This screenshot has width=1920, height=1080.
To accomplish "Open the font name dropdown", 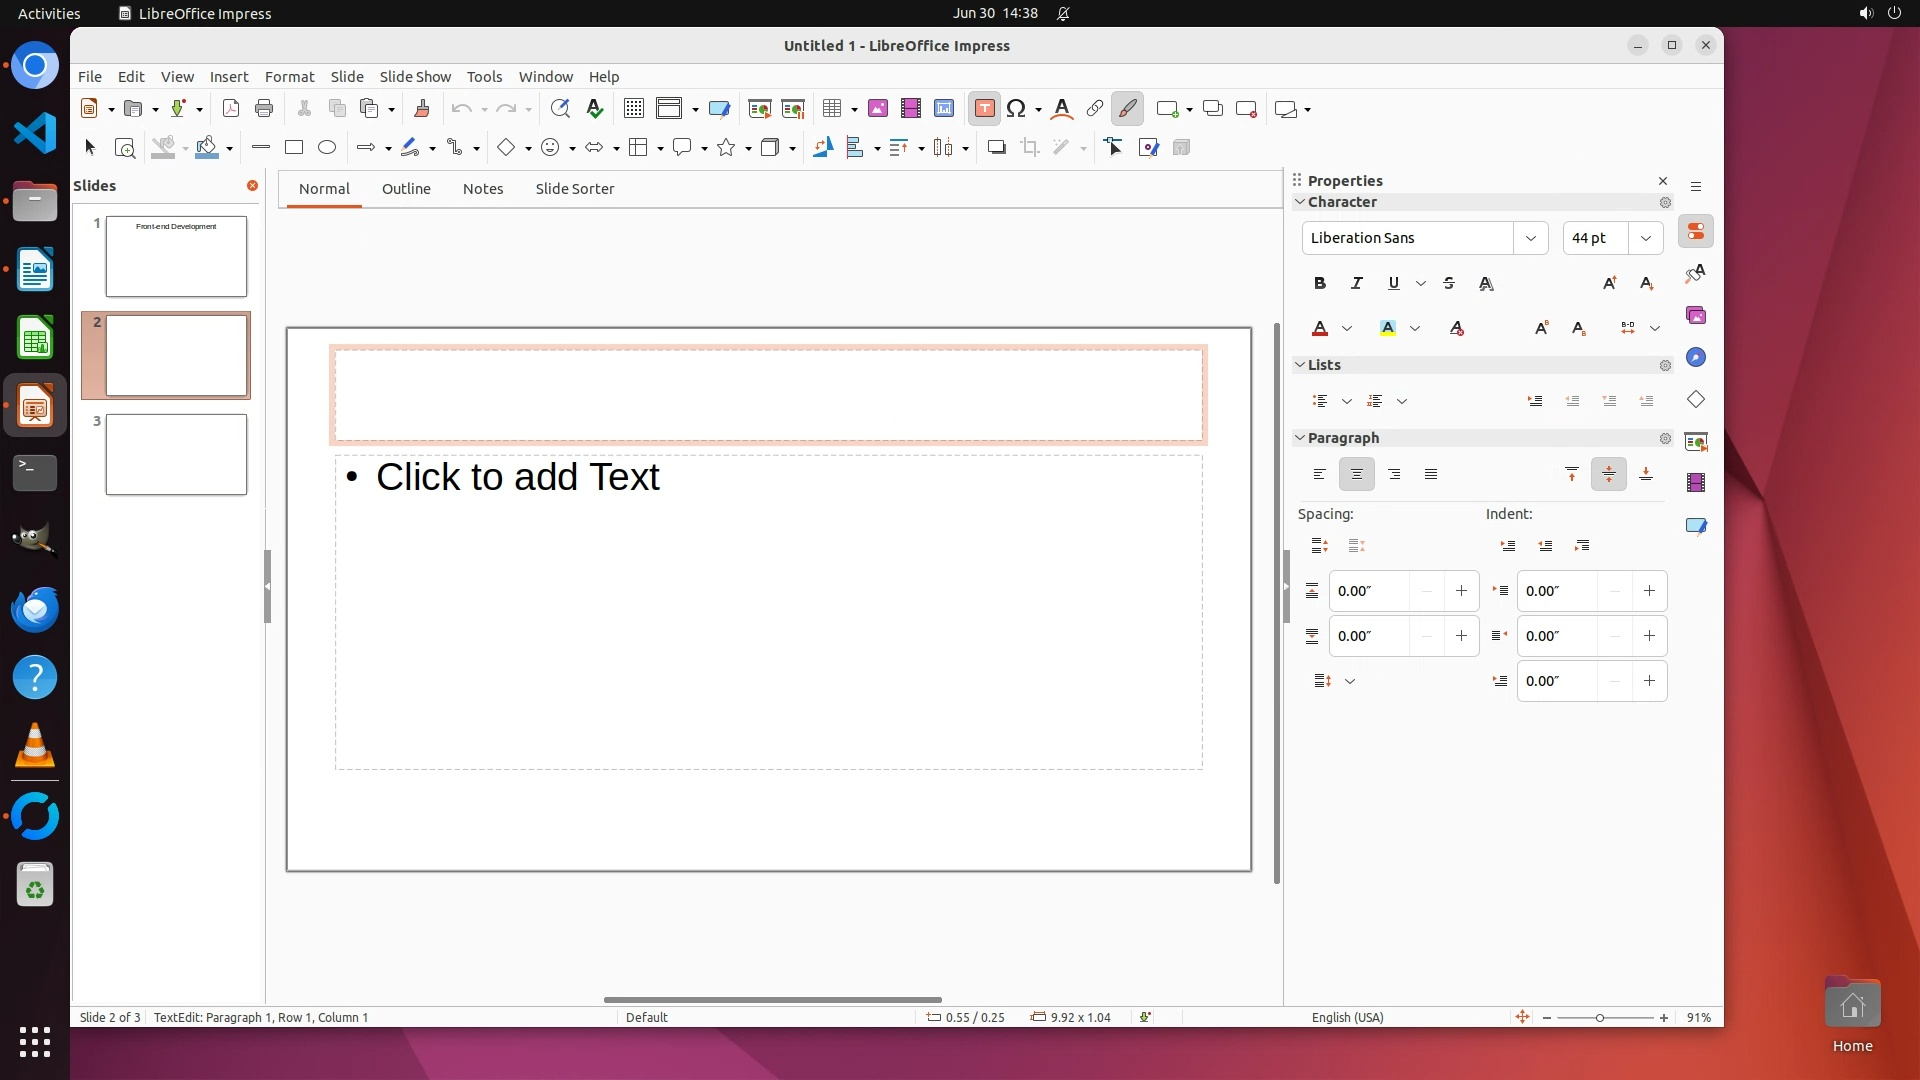I will pyautogui.click(x=1530, y=238).
